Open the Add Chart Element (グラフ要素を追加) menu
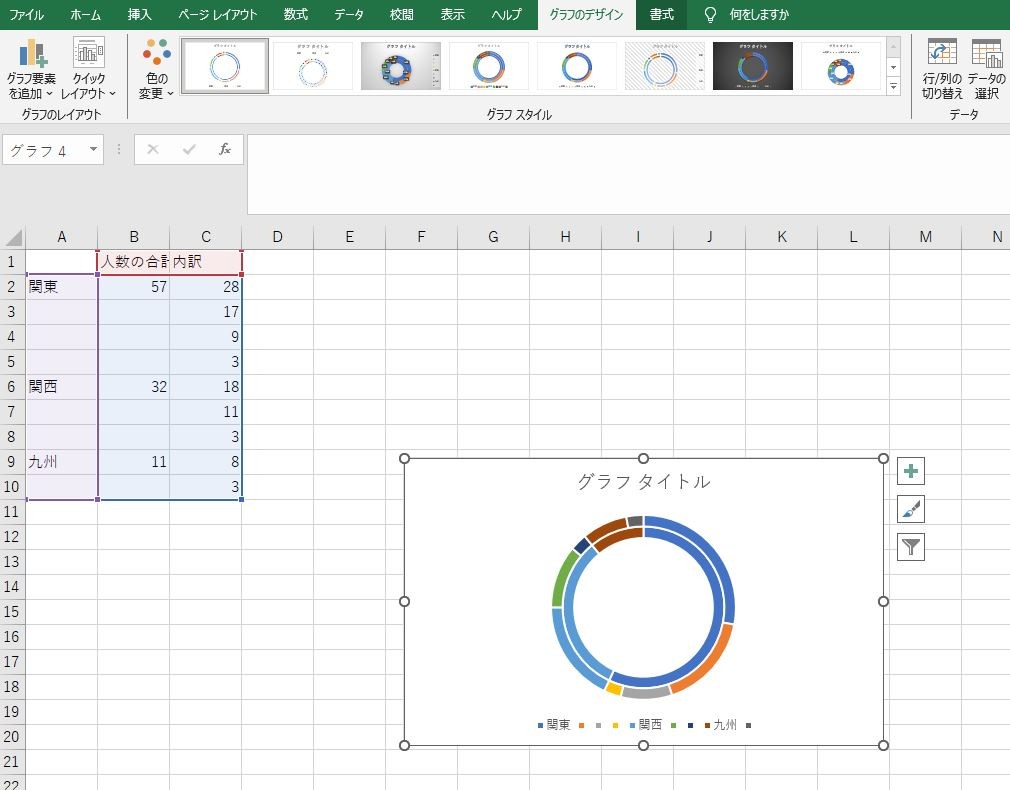Viewport: 1010px width, 790px height. click(x=31, y=68)
